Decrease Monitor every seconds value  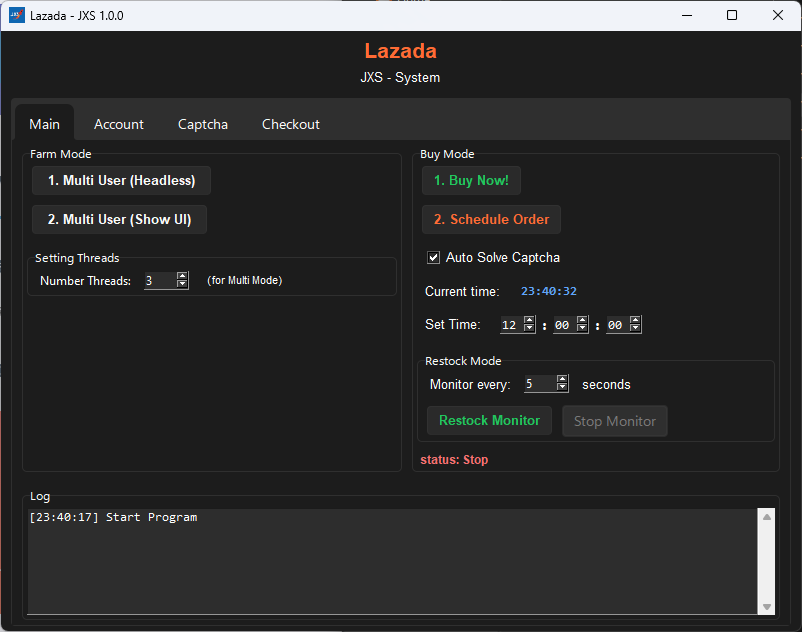click(562, 388)
